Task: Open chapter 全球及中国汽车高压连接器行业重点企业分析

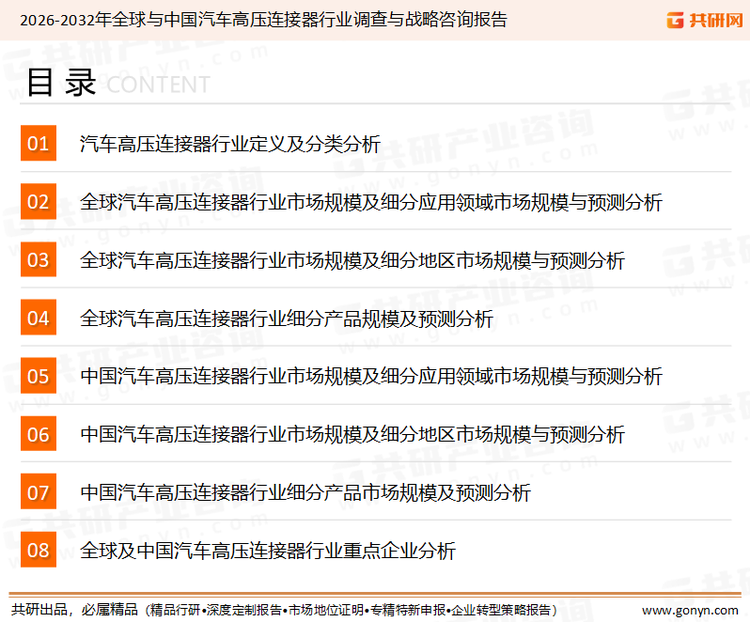Action: click(x=268, y=550)
